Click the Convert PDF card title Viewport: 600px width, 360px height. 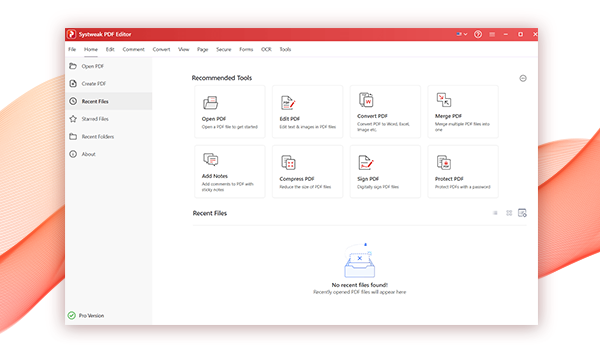(372, 116)
